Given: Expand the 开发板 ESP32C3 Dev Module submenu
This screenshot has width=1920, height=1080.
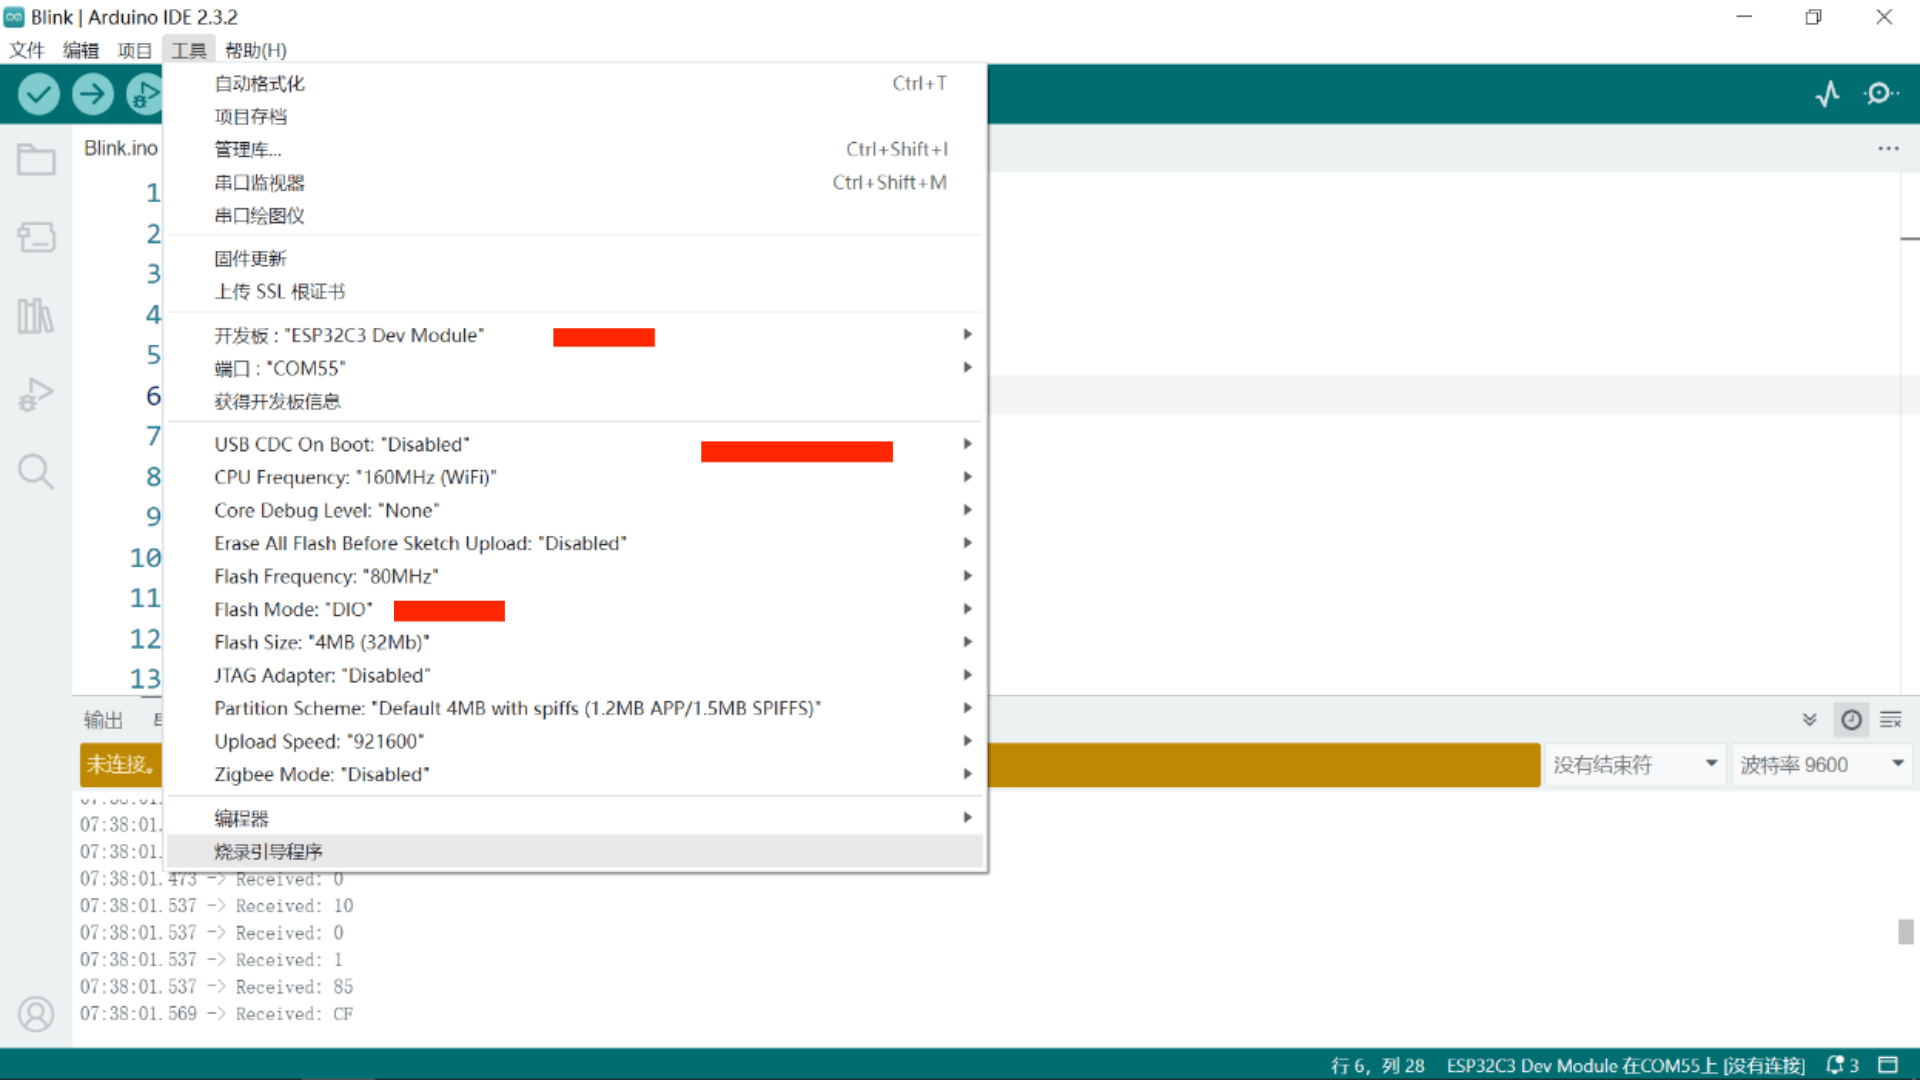Looking at the screenshot, I should [576, 335].
